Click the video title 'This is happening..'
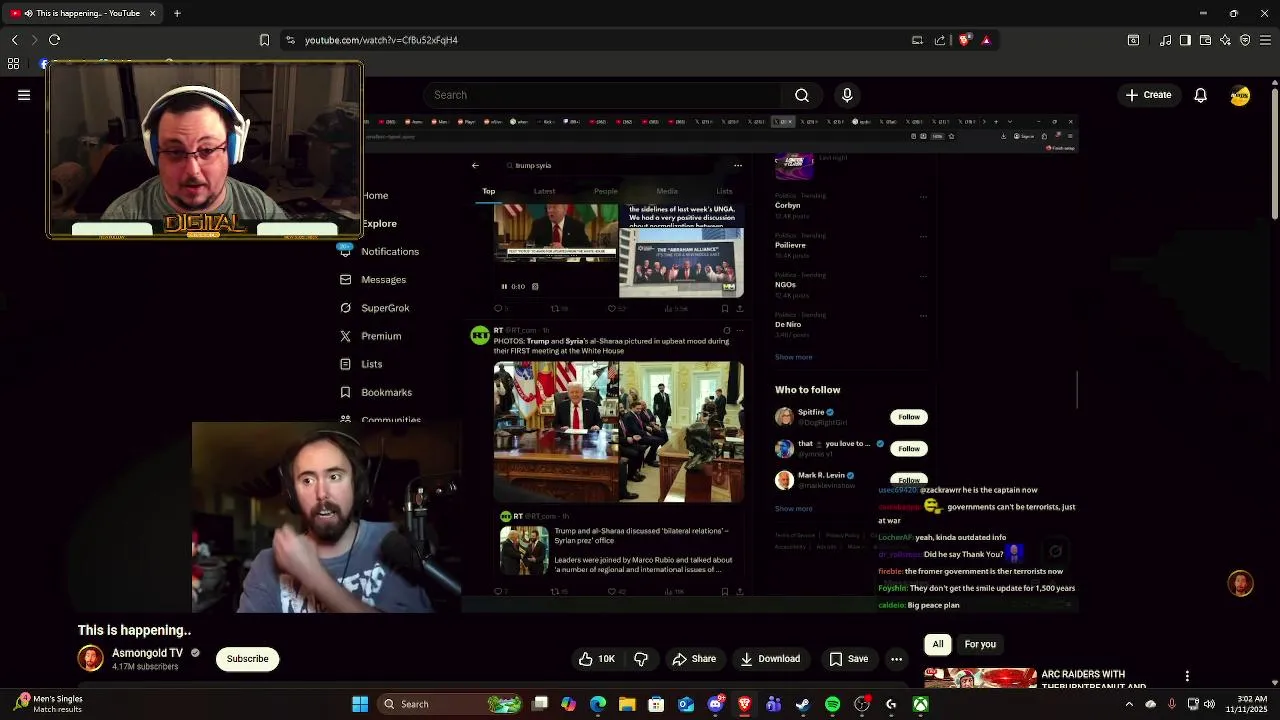The height and width of the screenshot is (720, 1280). [x=134, y=630]
